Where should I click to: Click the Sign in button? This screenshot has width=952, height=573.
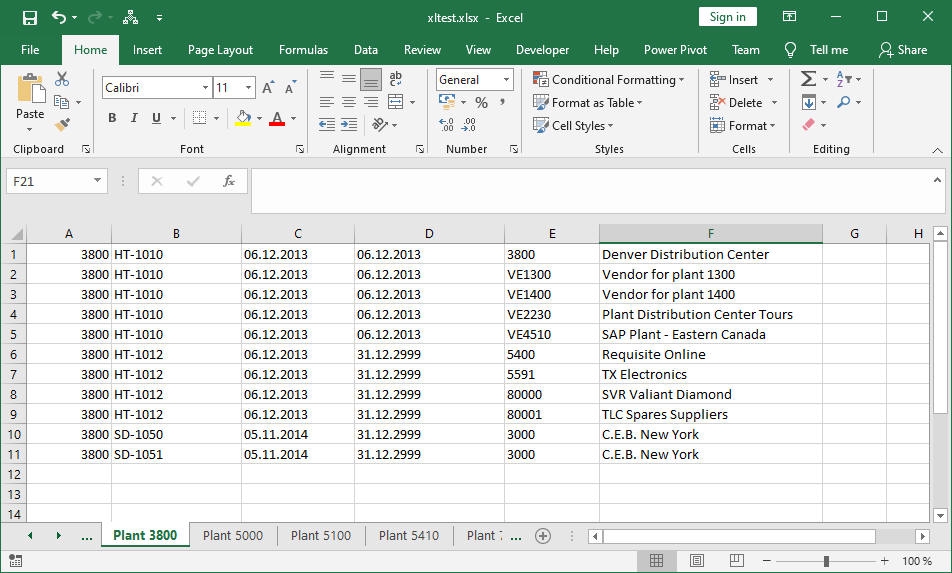coord(727,17)
